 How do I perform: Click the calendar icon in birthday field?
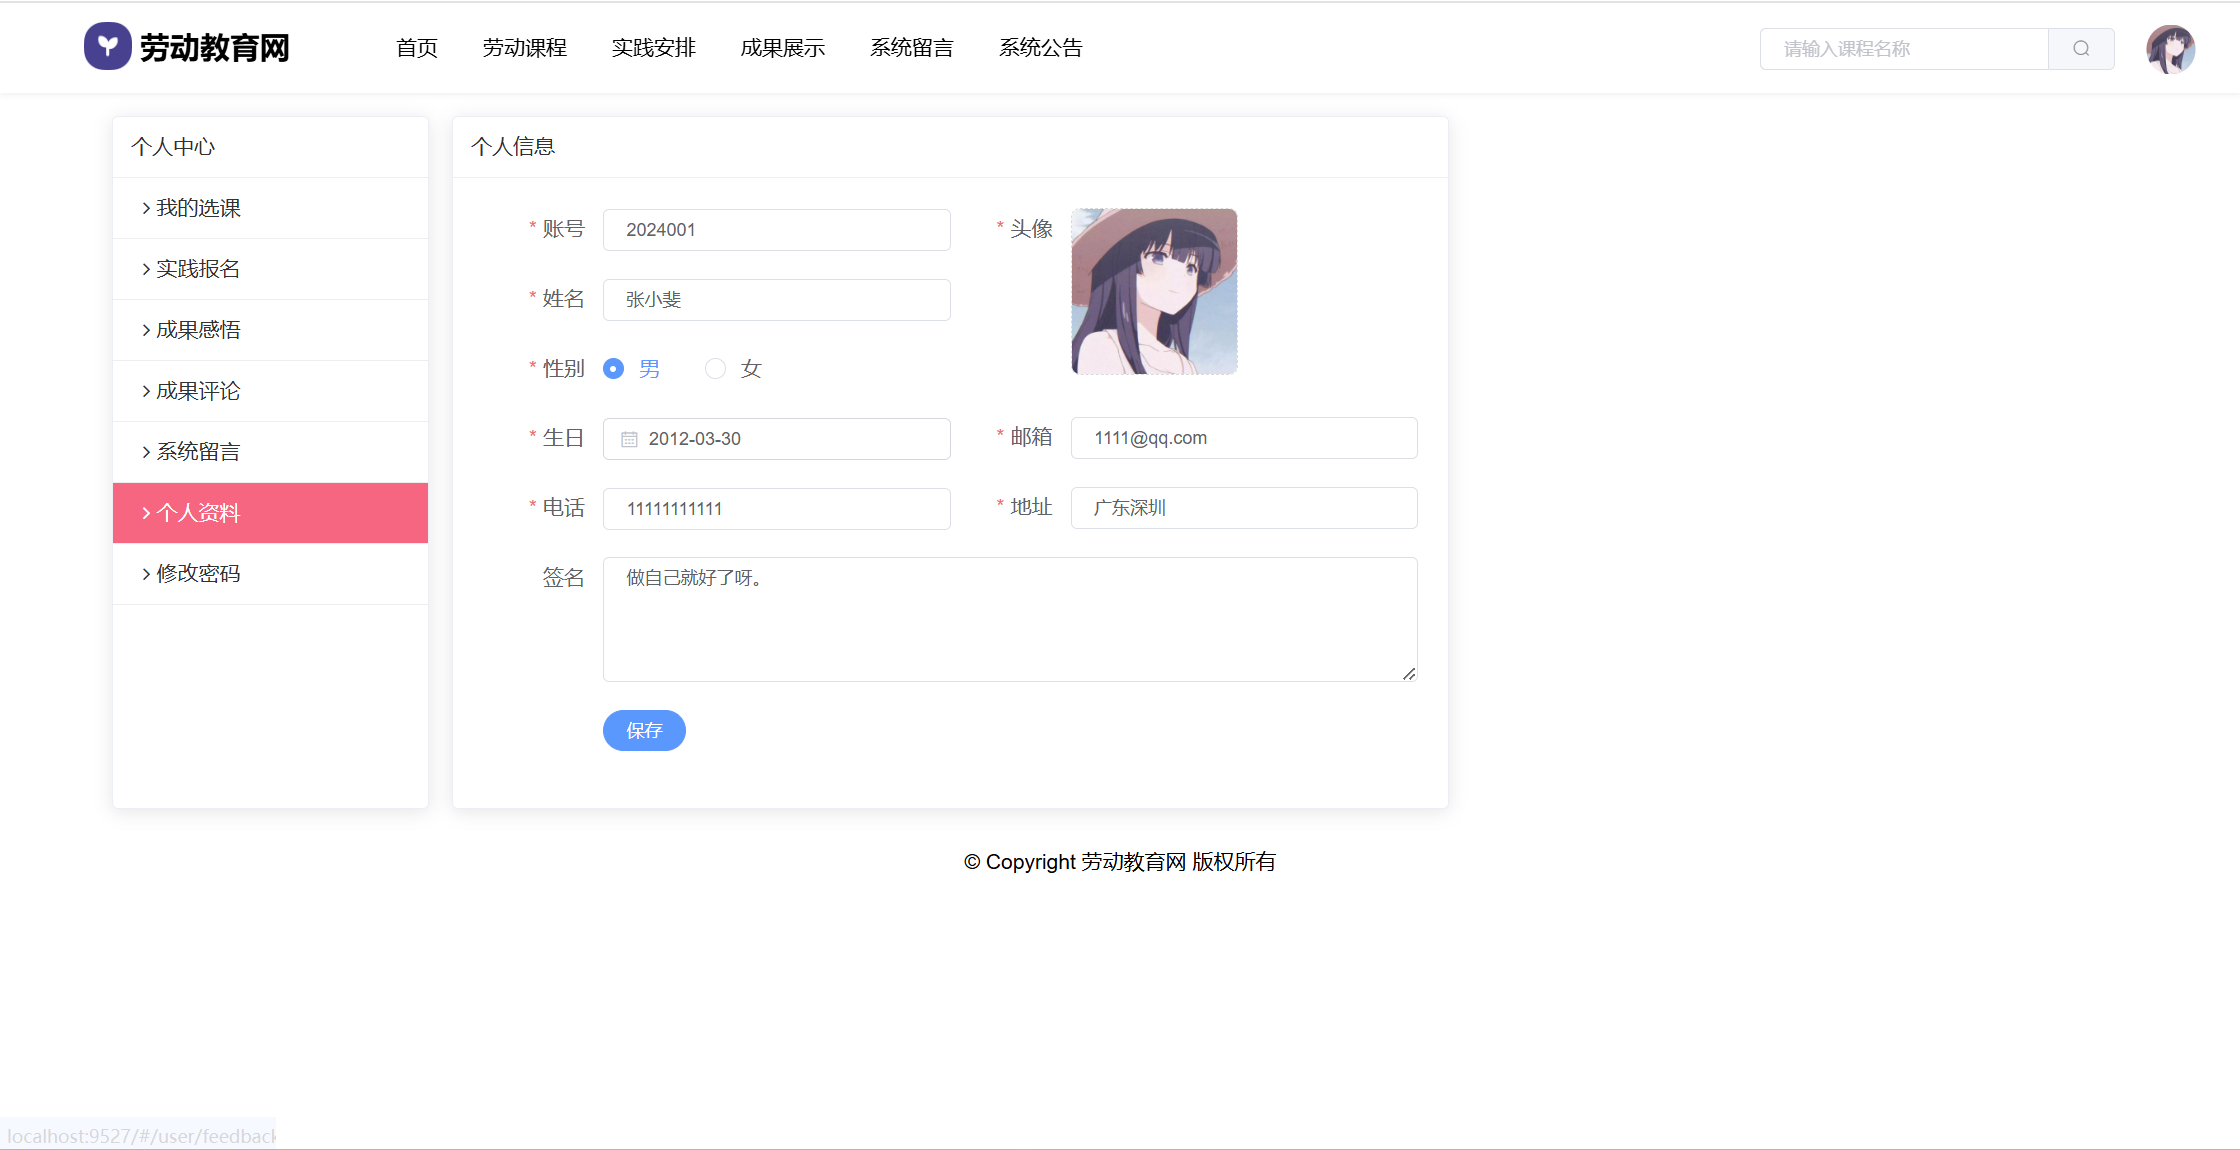(x=629, y=439)
